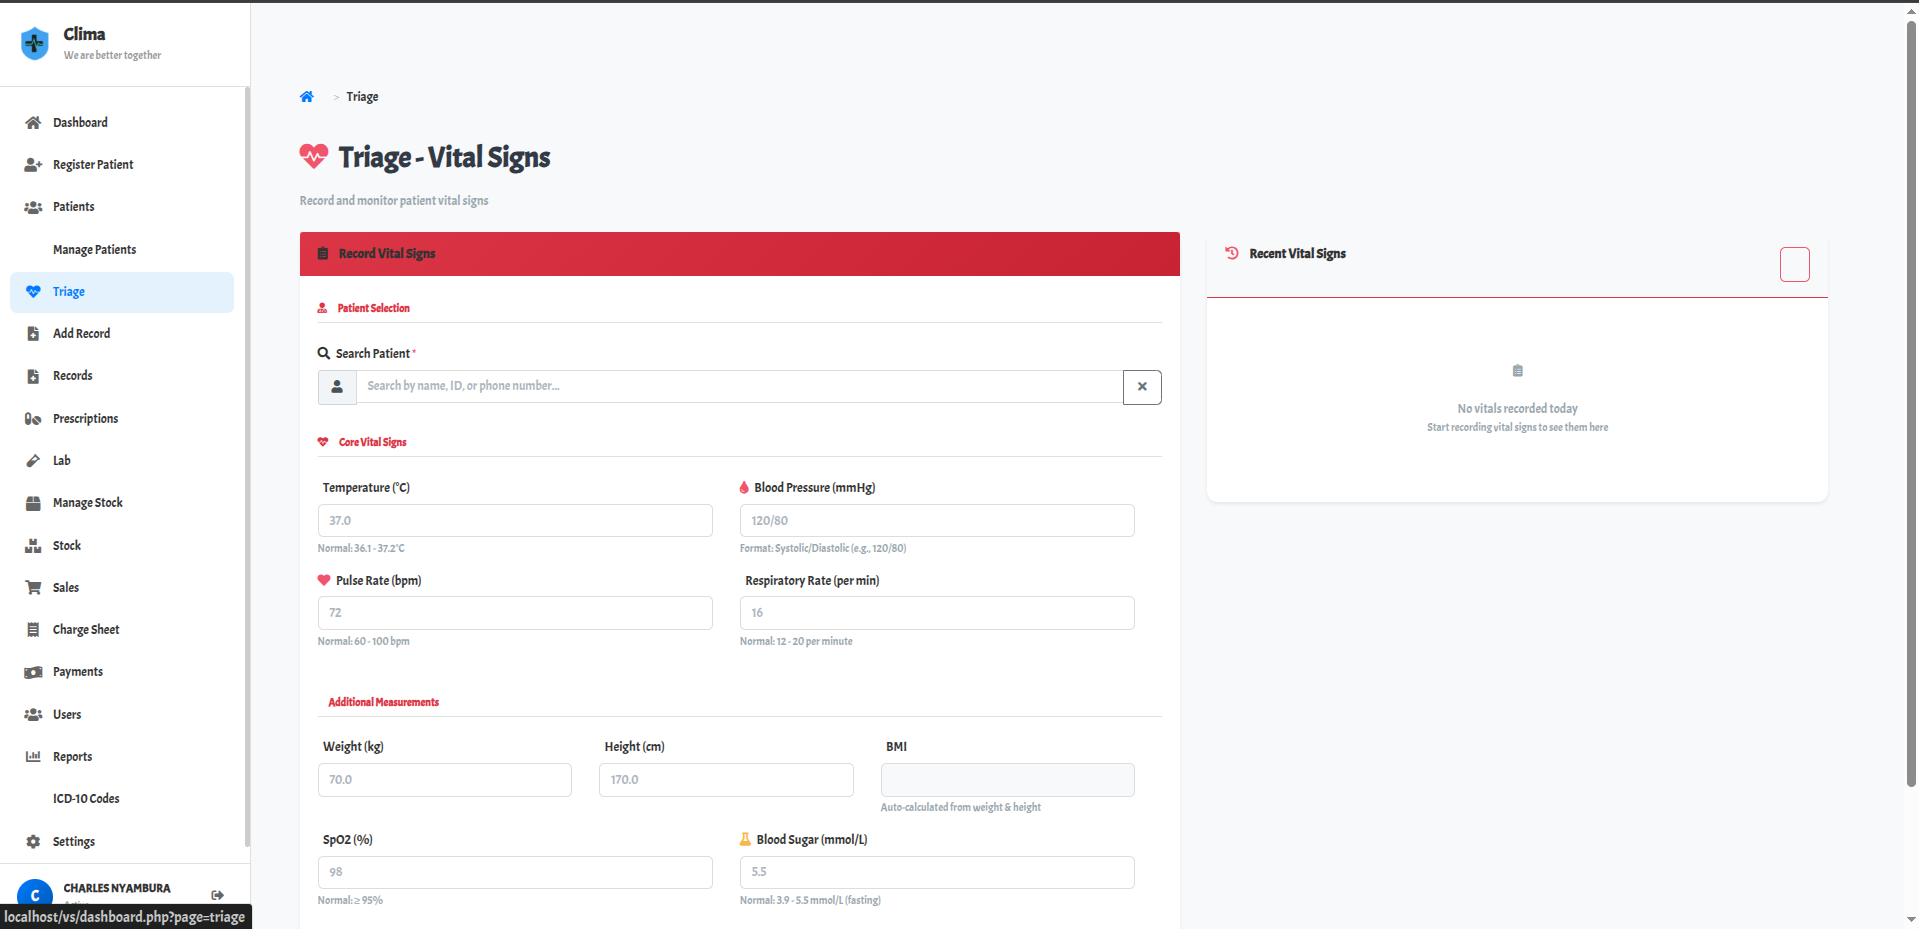Open Manage Patients submenu item

[94, 250]
